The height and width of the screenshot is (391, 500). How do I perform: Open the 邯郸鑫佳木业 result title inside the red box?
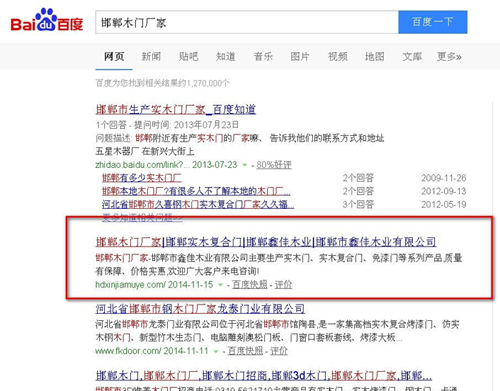tap(266, 242)
